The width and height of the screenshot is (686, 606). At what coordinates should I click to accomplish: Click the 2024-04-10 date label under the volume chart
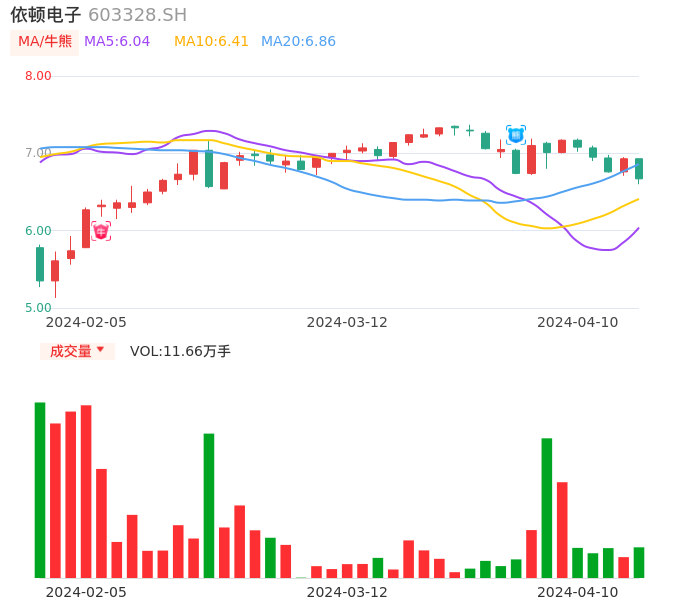pos(578,592)
